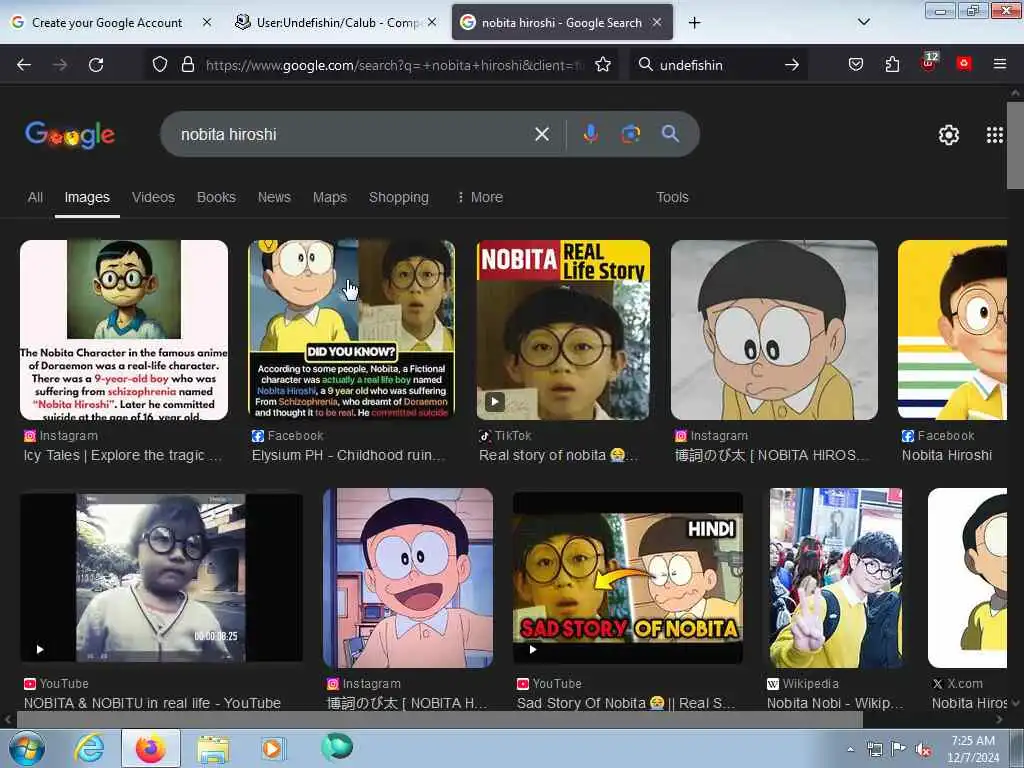List all tabs with the dropdown arrow
The width and height of the screenshot is (1024, 768).
pos(863,22)
